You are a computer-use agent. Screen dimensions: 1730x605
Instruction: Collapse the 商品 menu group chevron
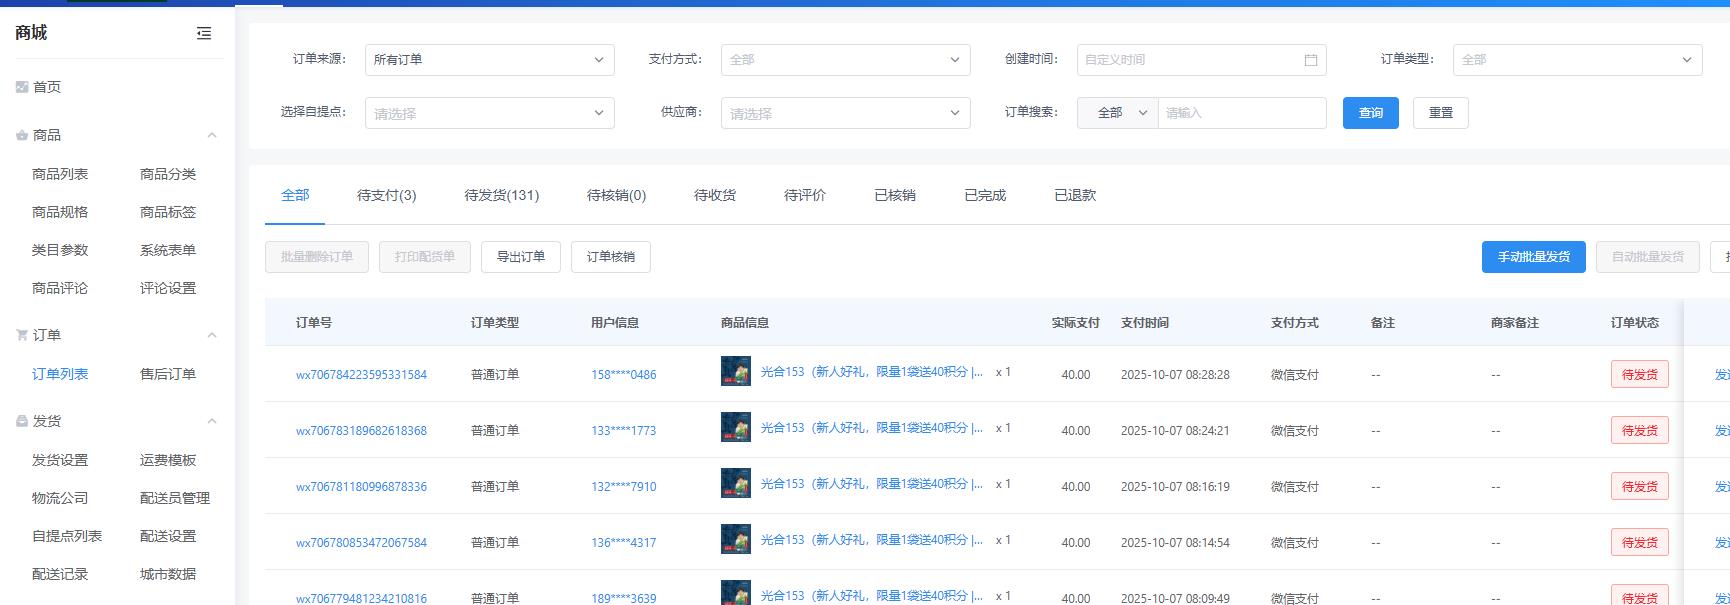(212, 135)
